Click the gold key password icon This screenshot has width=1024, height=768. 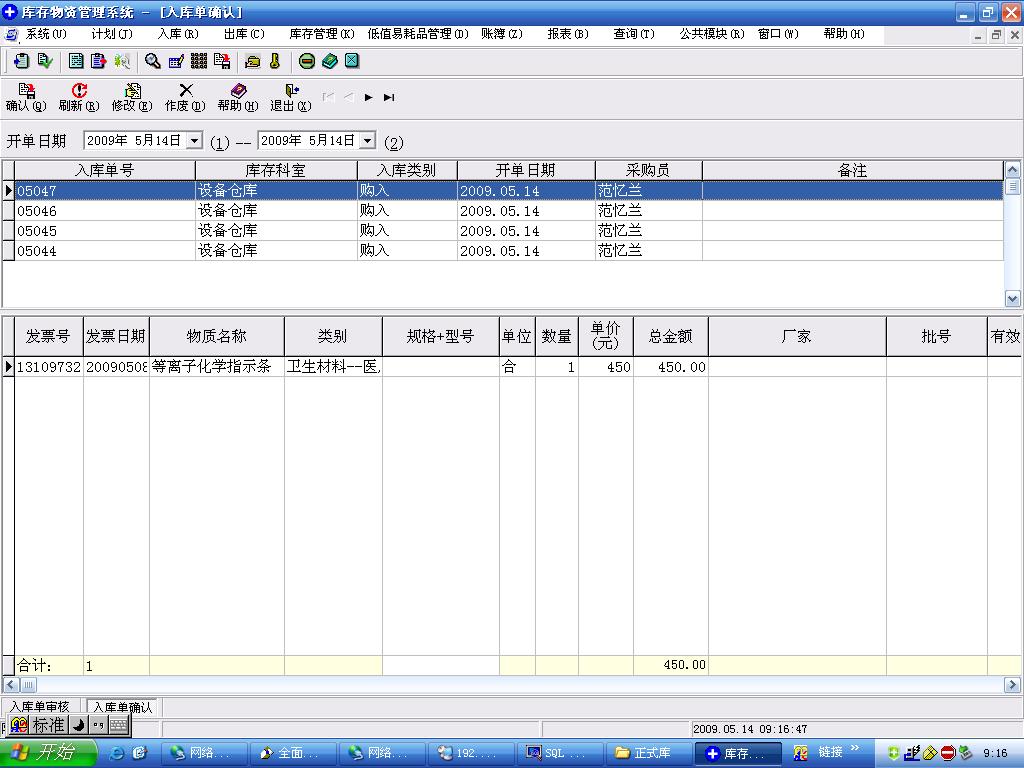pyautogui.click(x=275, y=61)
